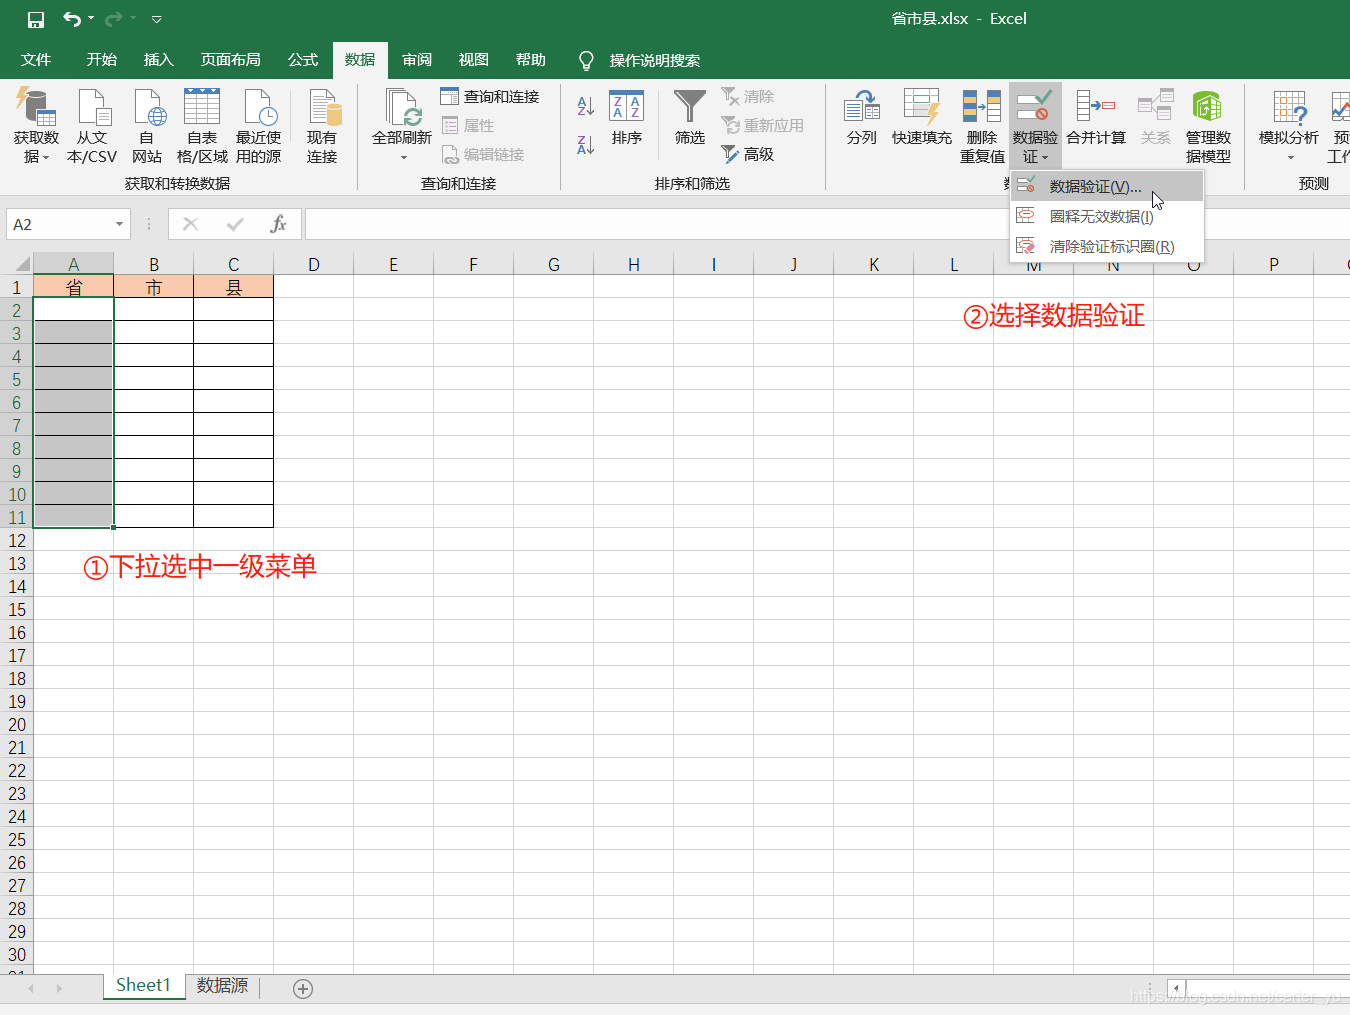
Task: Open the Name Box dropdown arrow
Action: [120, 224]
